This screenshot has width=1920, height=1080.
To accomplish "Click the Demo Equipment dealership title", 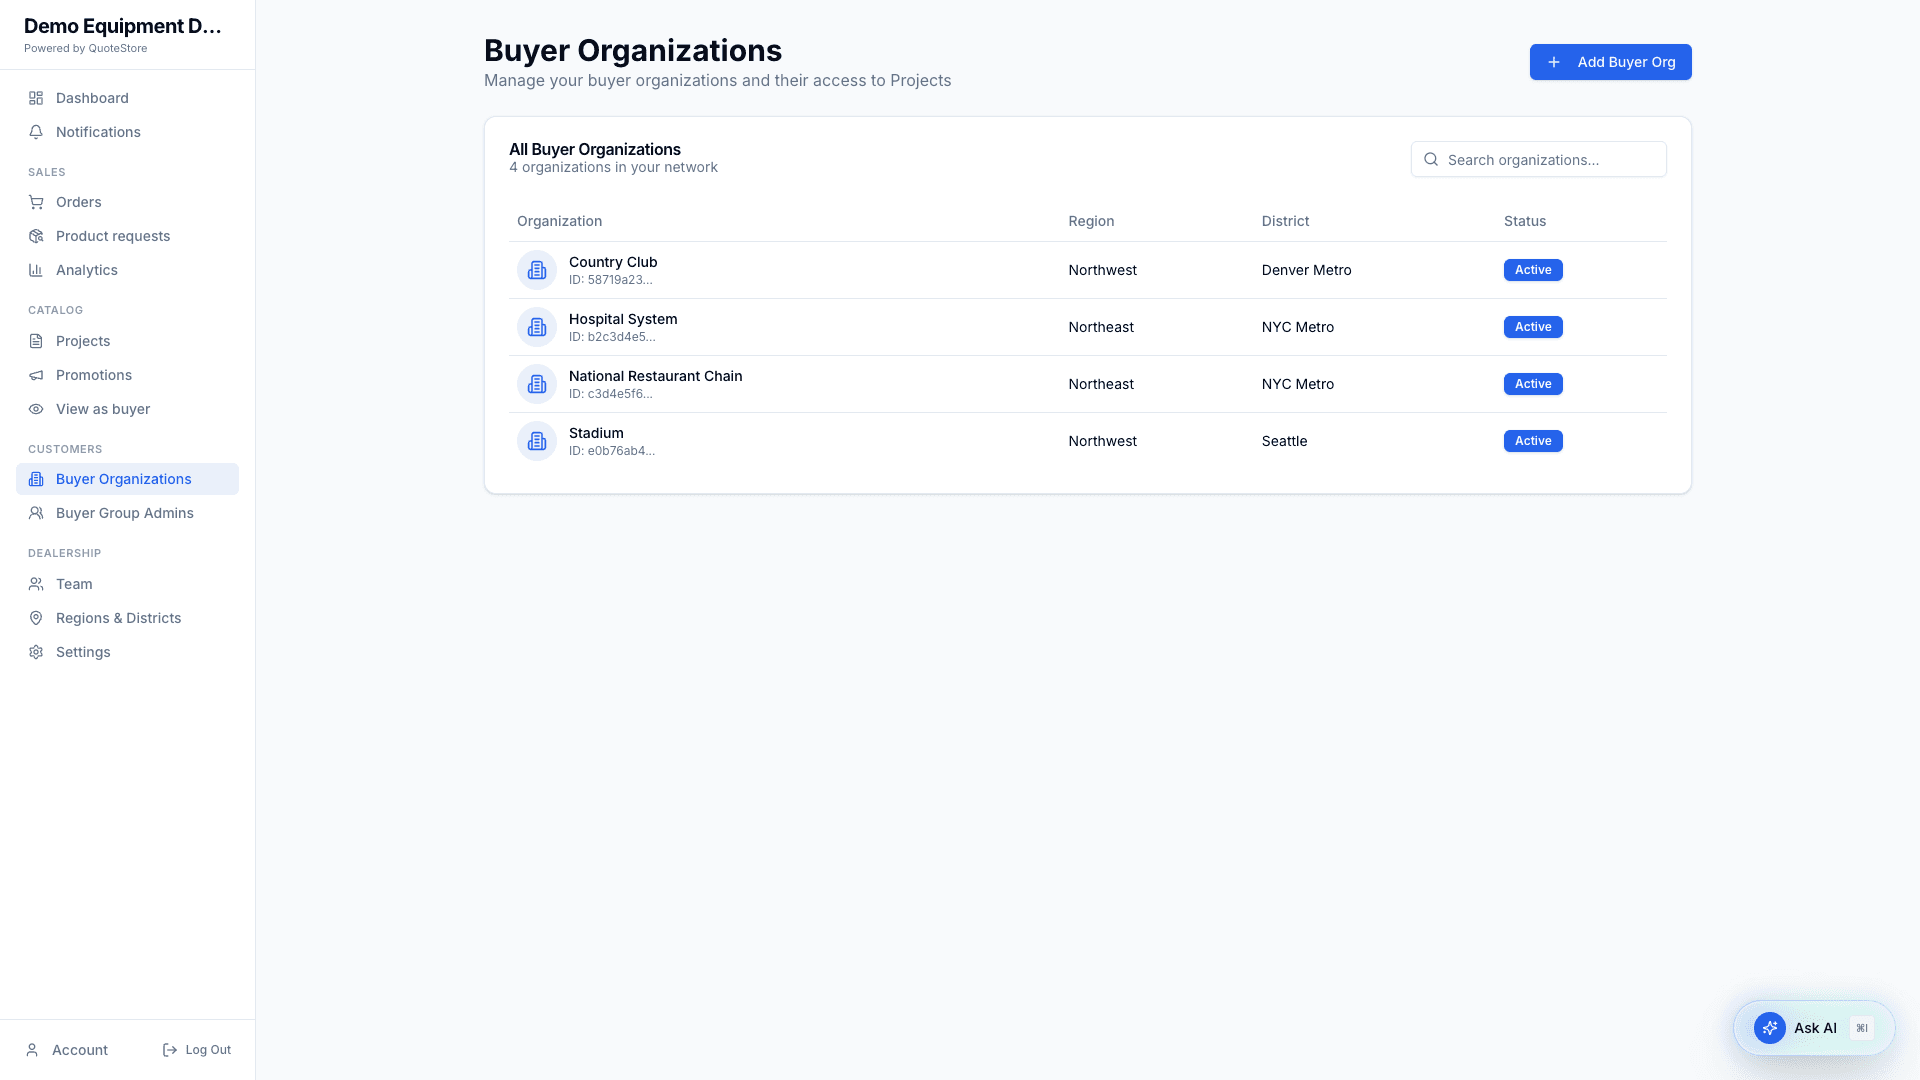I will tap(123, 26).
